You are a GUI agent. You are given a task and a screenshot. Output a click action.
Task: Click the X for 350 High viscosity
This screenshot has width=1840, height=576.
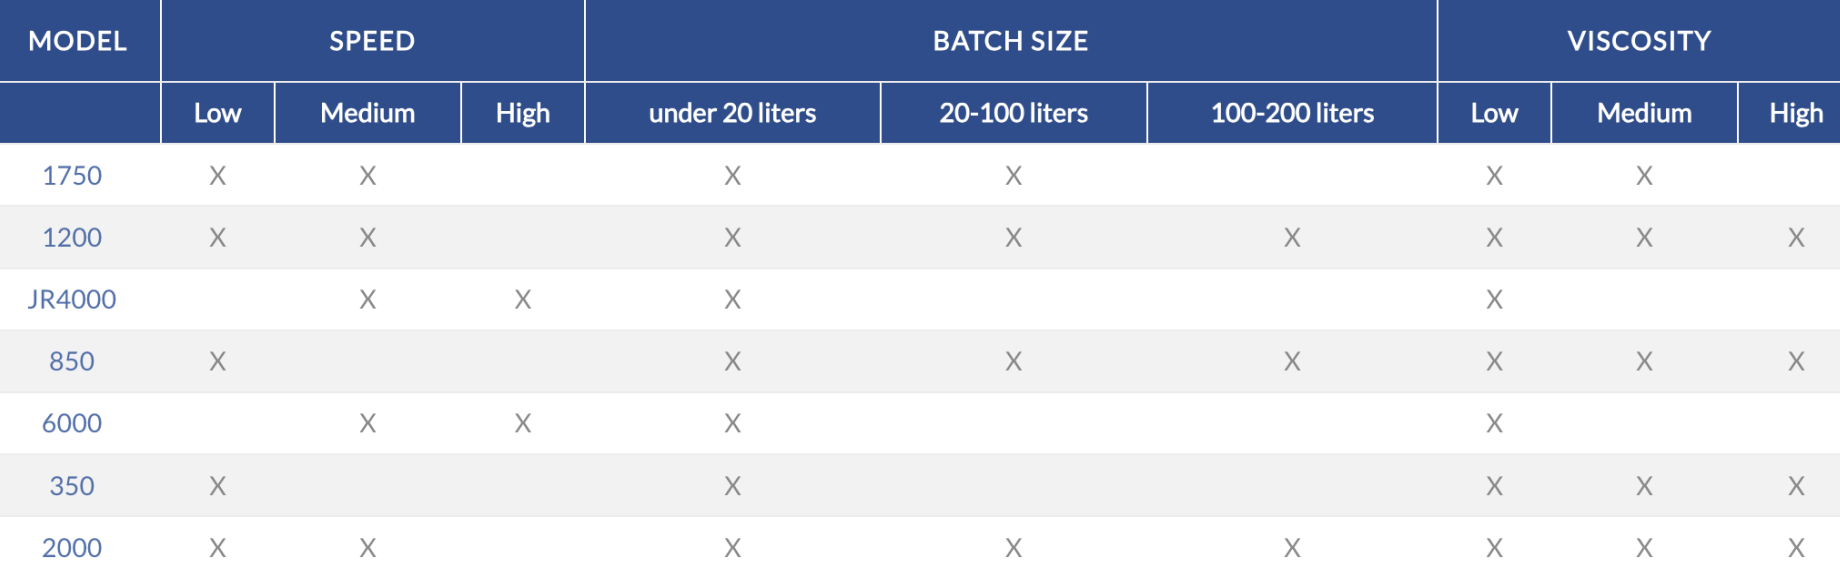1796,486
